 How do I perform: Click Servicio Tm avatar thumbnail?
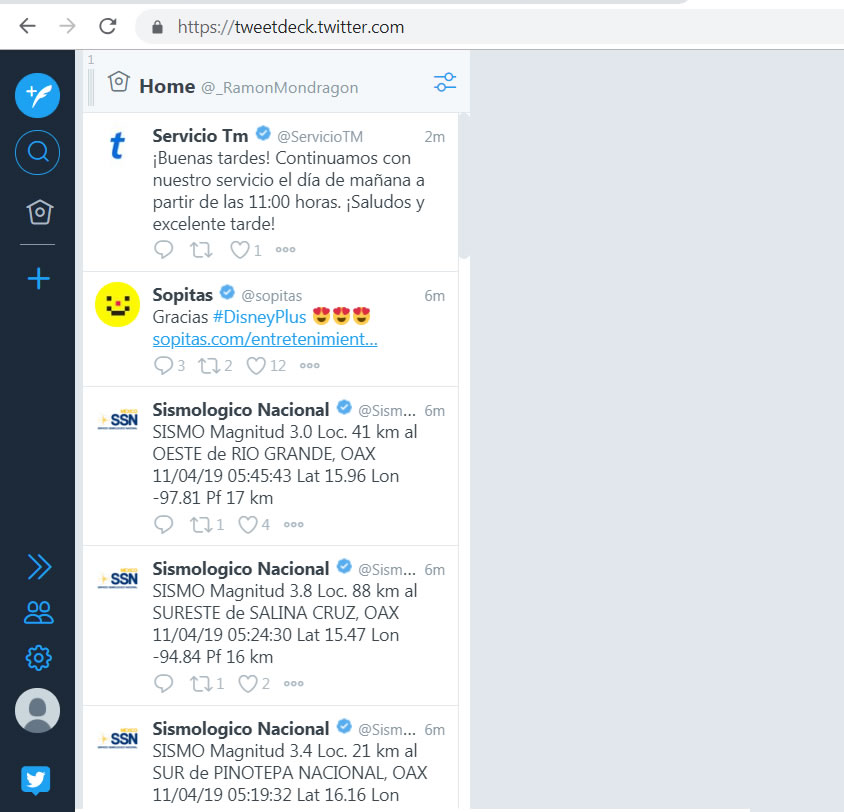[x=117, y=145]
